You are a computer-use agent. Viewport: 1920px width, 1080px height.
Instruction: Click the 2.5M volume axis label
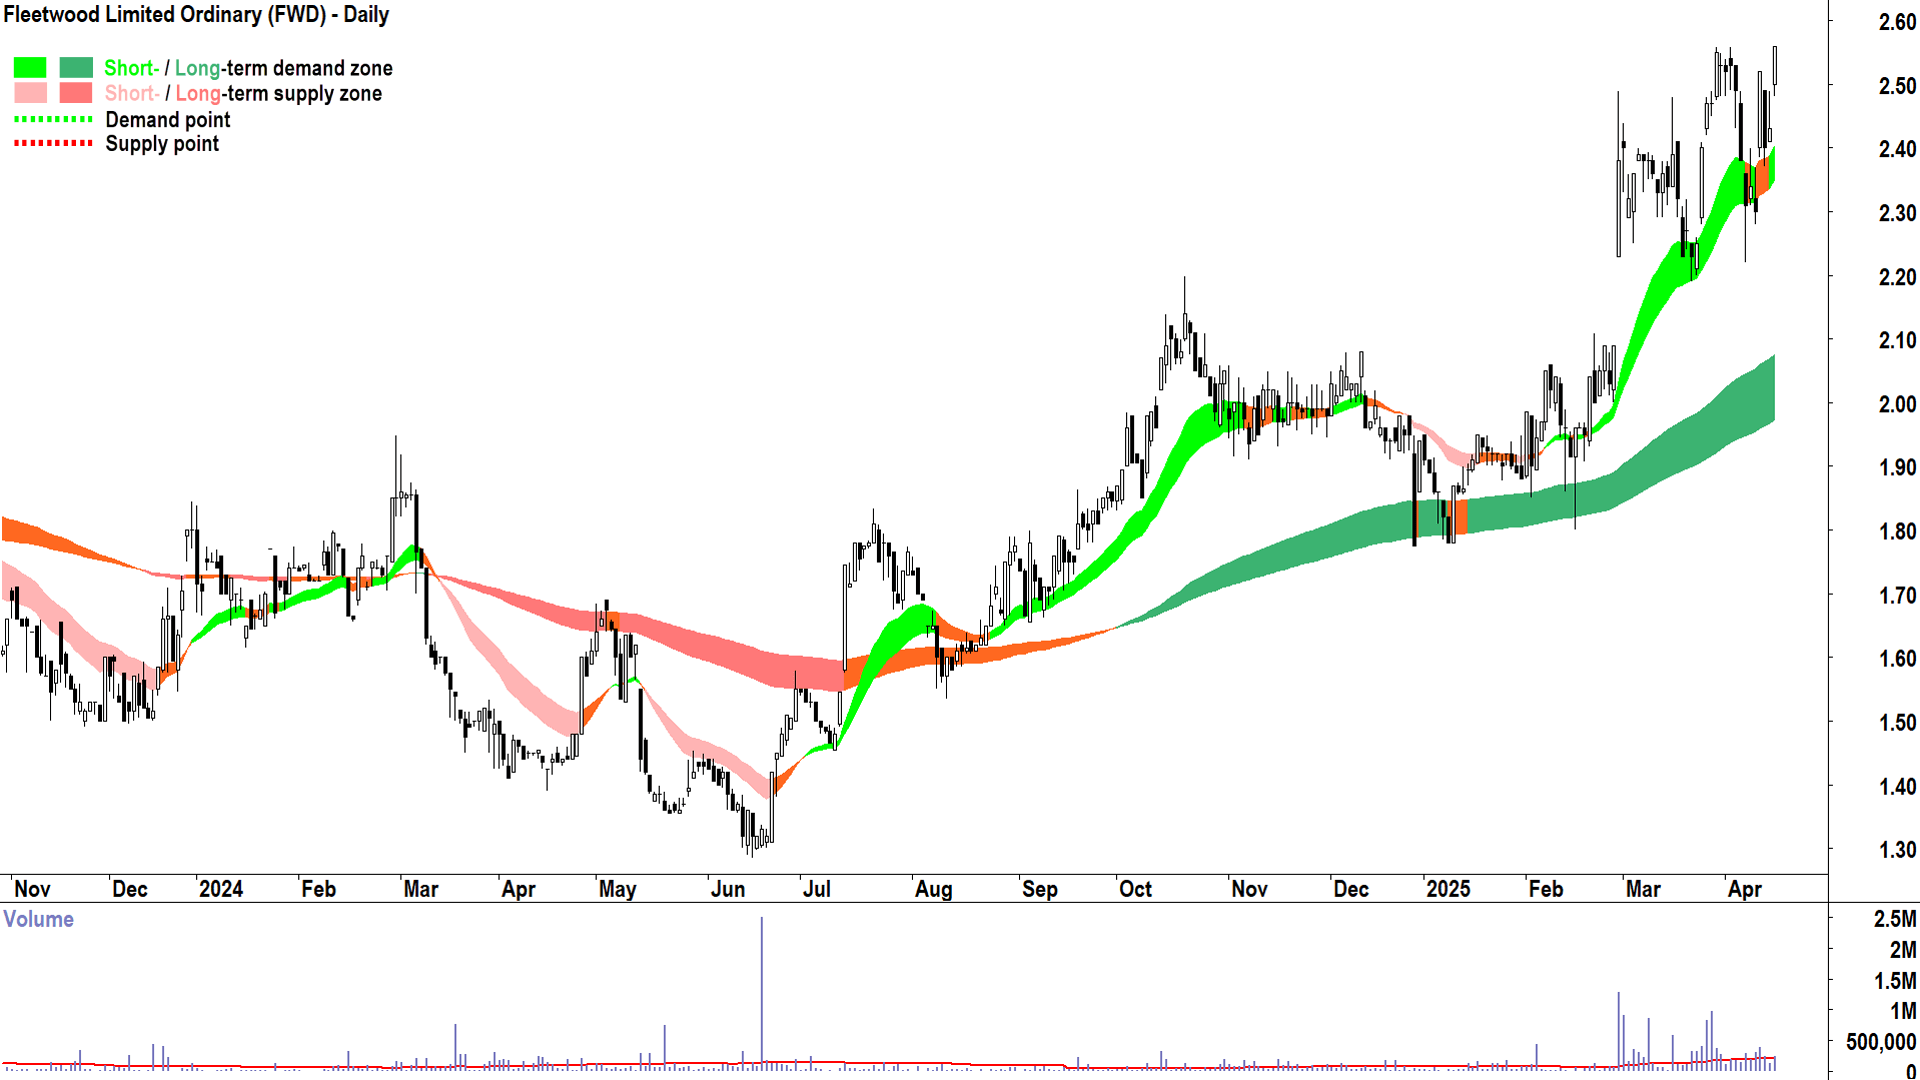pos(1894,919)
